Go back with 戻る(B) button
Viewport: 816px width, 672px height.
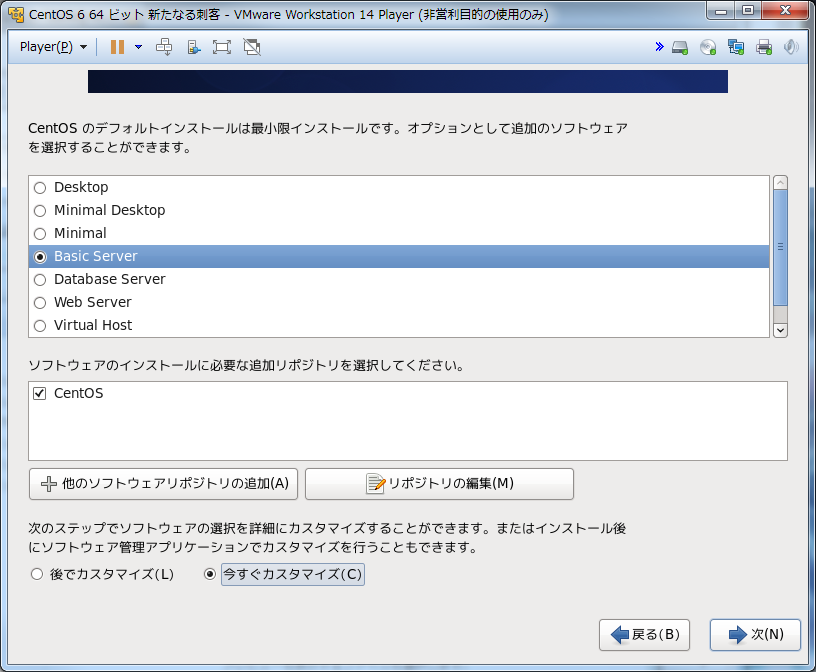(644, 635)
